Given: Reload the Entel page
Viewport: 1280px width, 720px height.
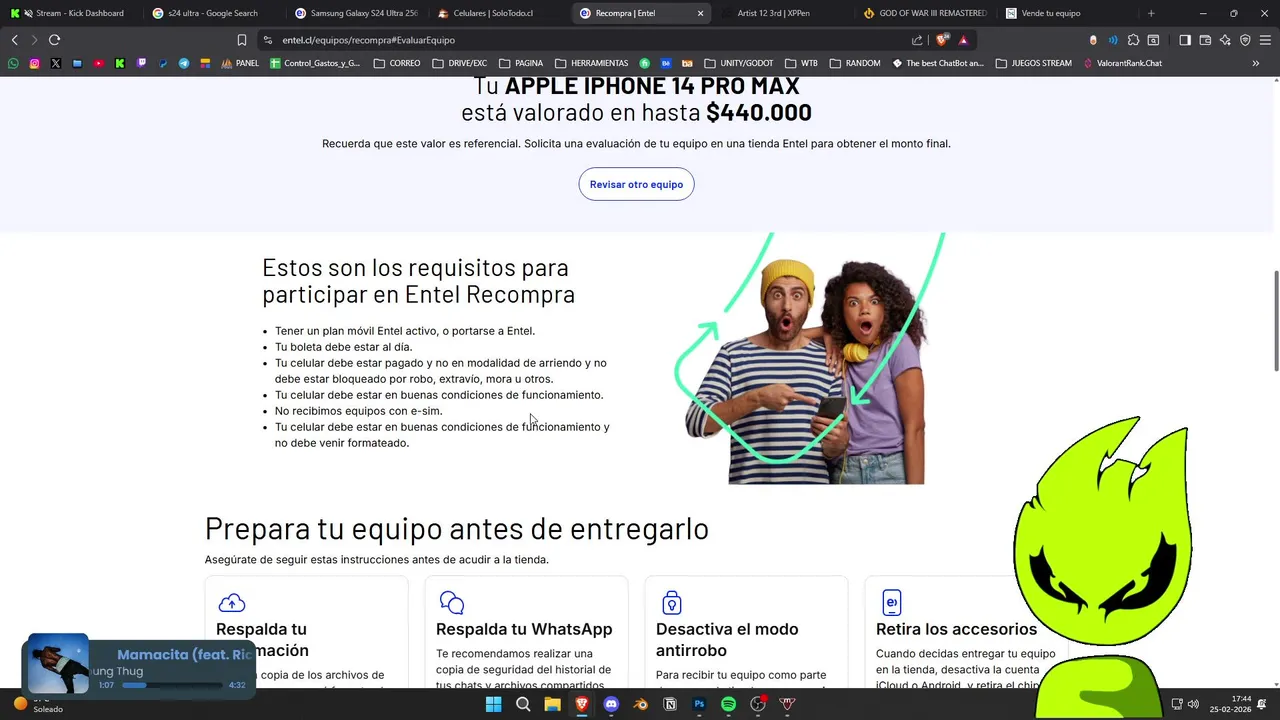Looking at the screenshot, I should pos(54,40).
